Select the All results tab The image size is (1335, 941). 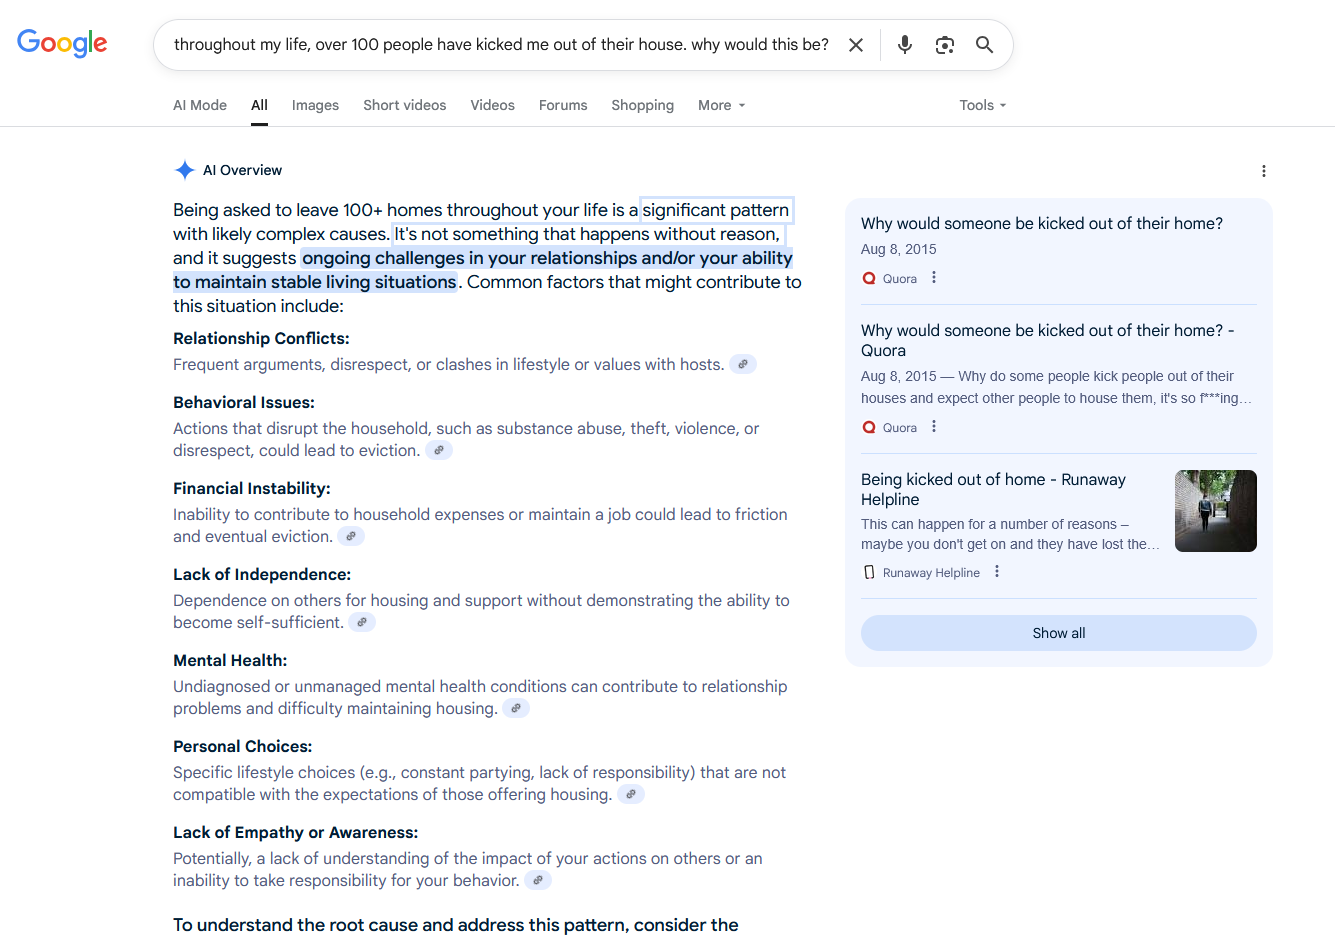click(259, 105)
